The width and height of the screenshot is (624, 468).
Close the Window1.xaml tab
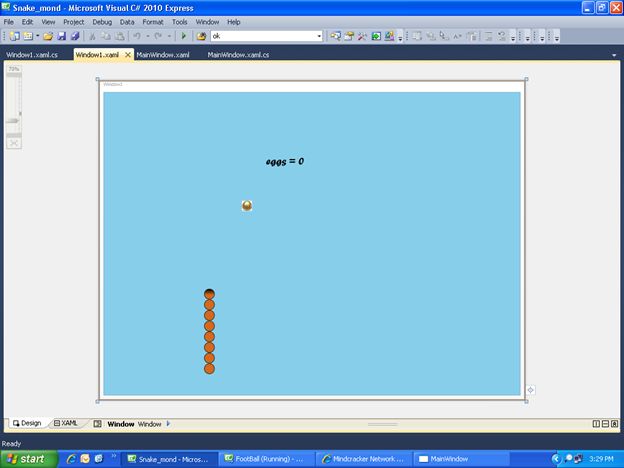coord(128,55)
